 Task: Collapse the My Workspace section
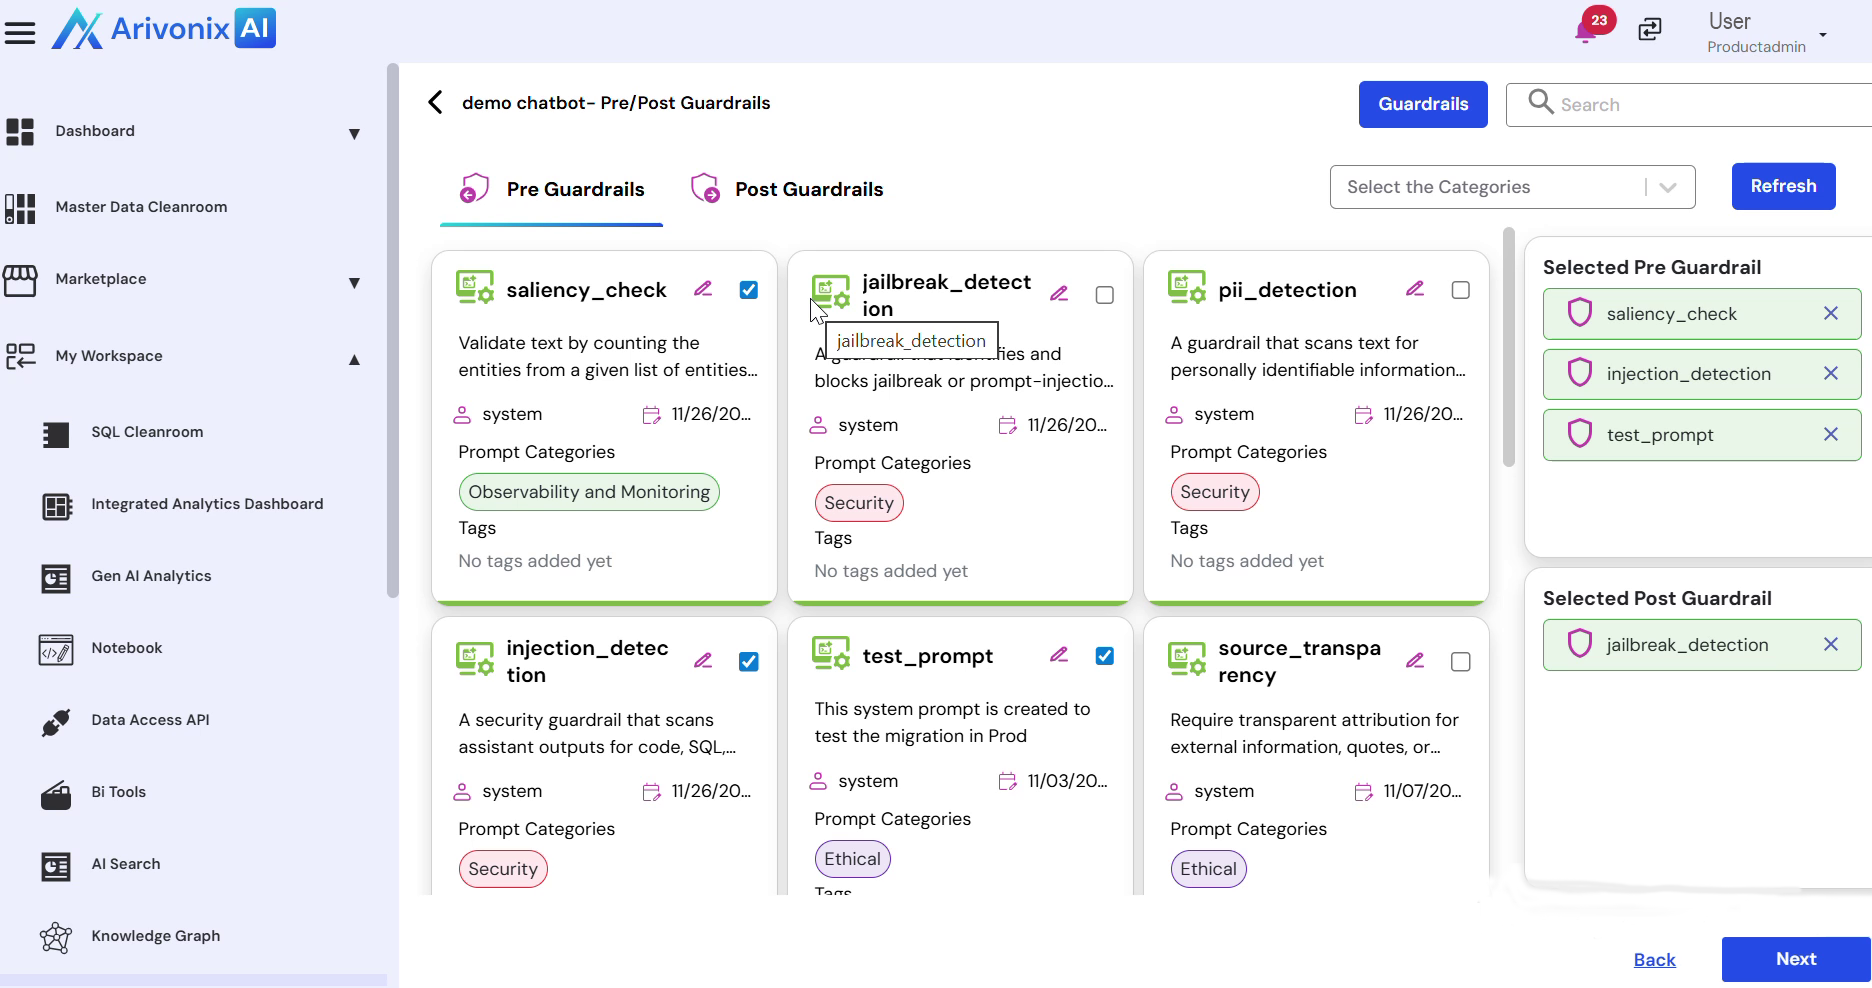[354, 359]
